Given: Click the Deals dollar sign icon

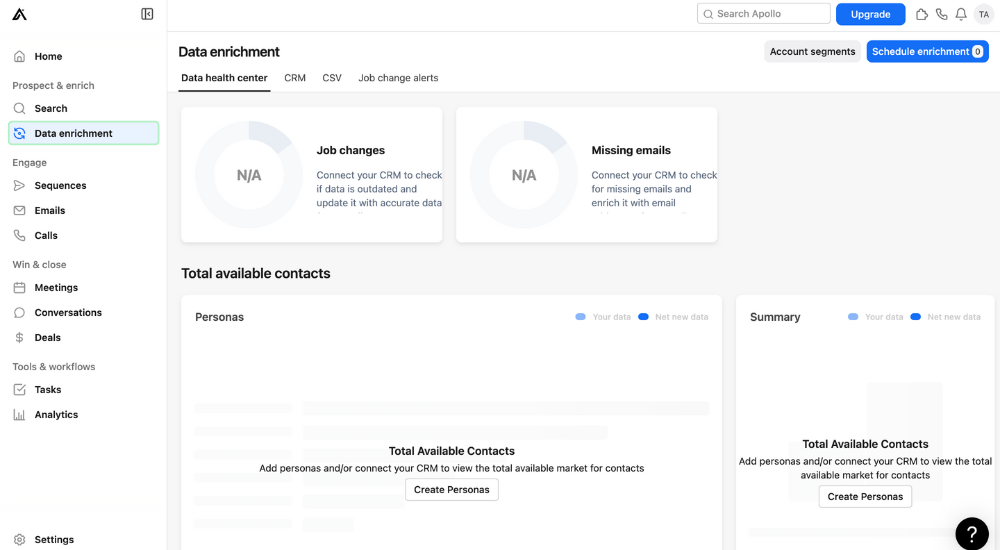Looking at the screenshot, I should tap(20, 338).
